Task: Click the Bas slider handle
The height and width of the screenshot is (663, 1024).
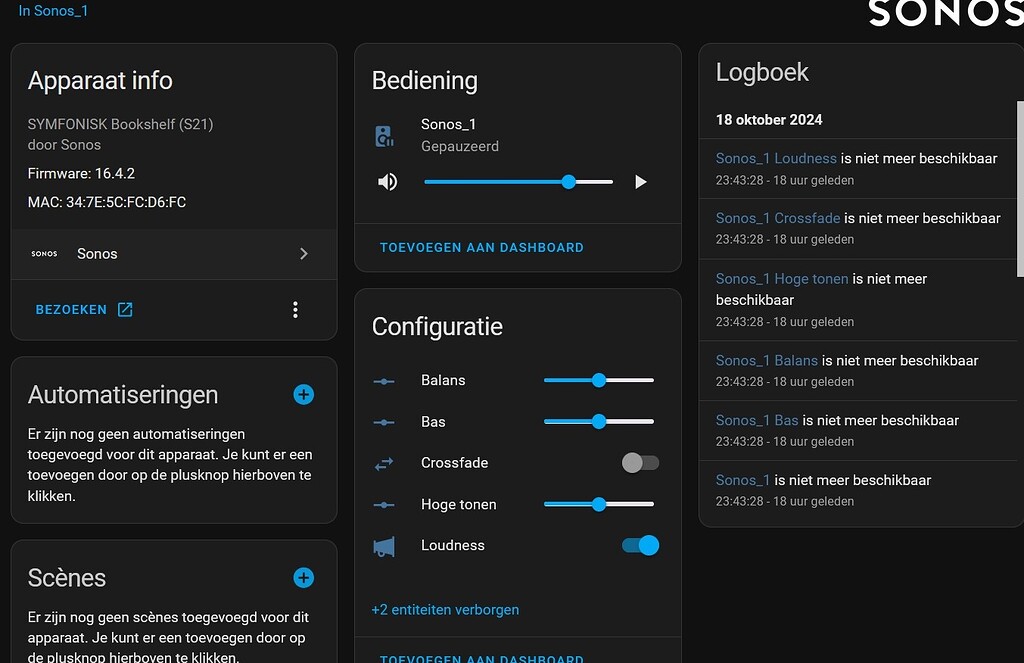Action: [599, 422]
